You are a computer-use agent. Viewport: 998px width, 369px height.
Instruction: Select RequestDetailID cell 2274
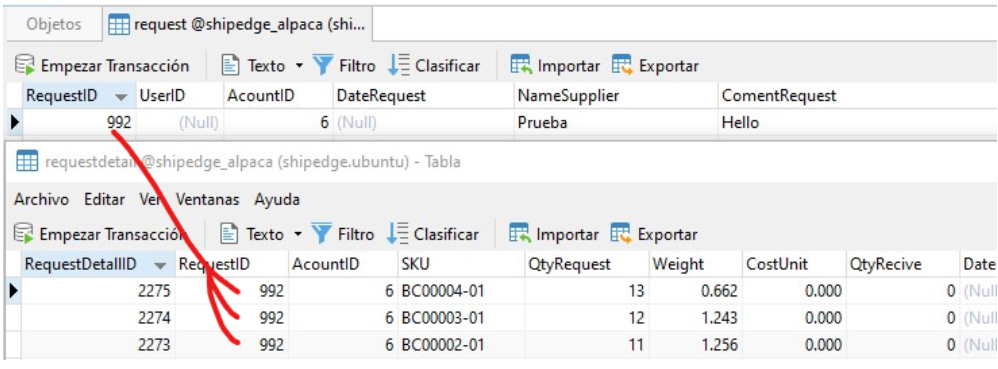tap(99, 318)
